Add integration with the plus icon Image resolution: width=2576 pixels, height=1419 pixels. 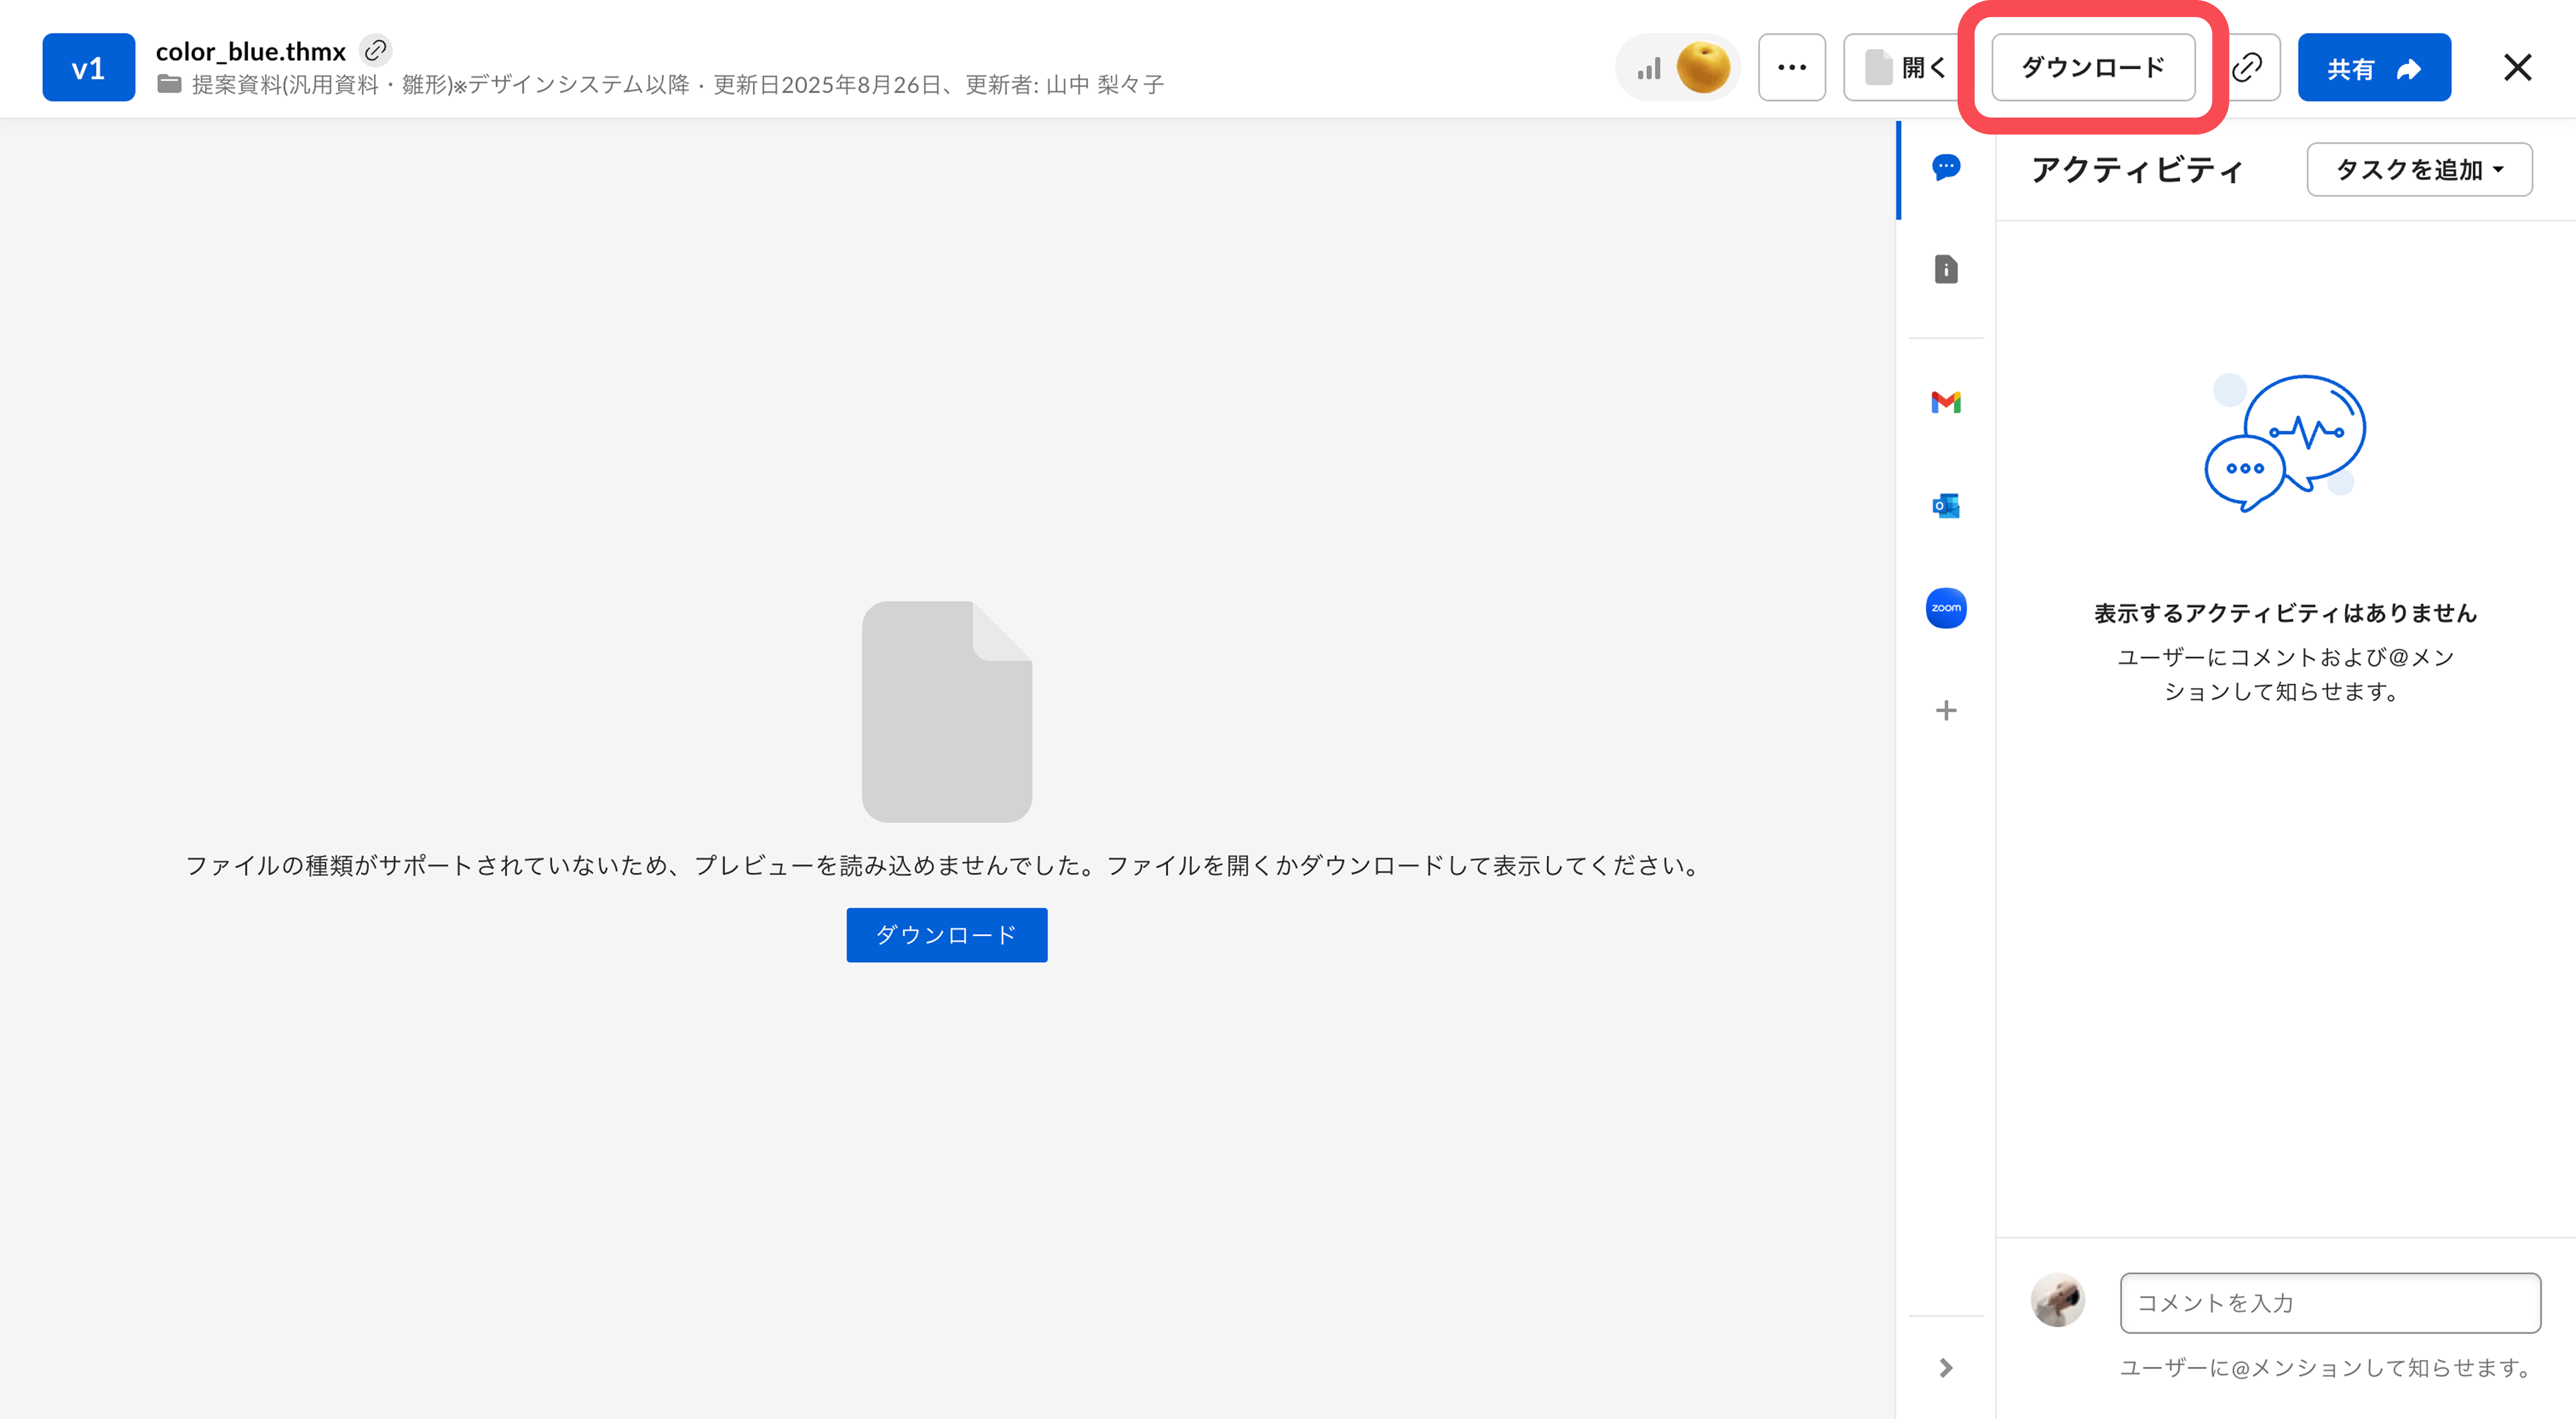pyautogui.click(x=1945, y=711)
